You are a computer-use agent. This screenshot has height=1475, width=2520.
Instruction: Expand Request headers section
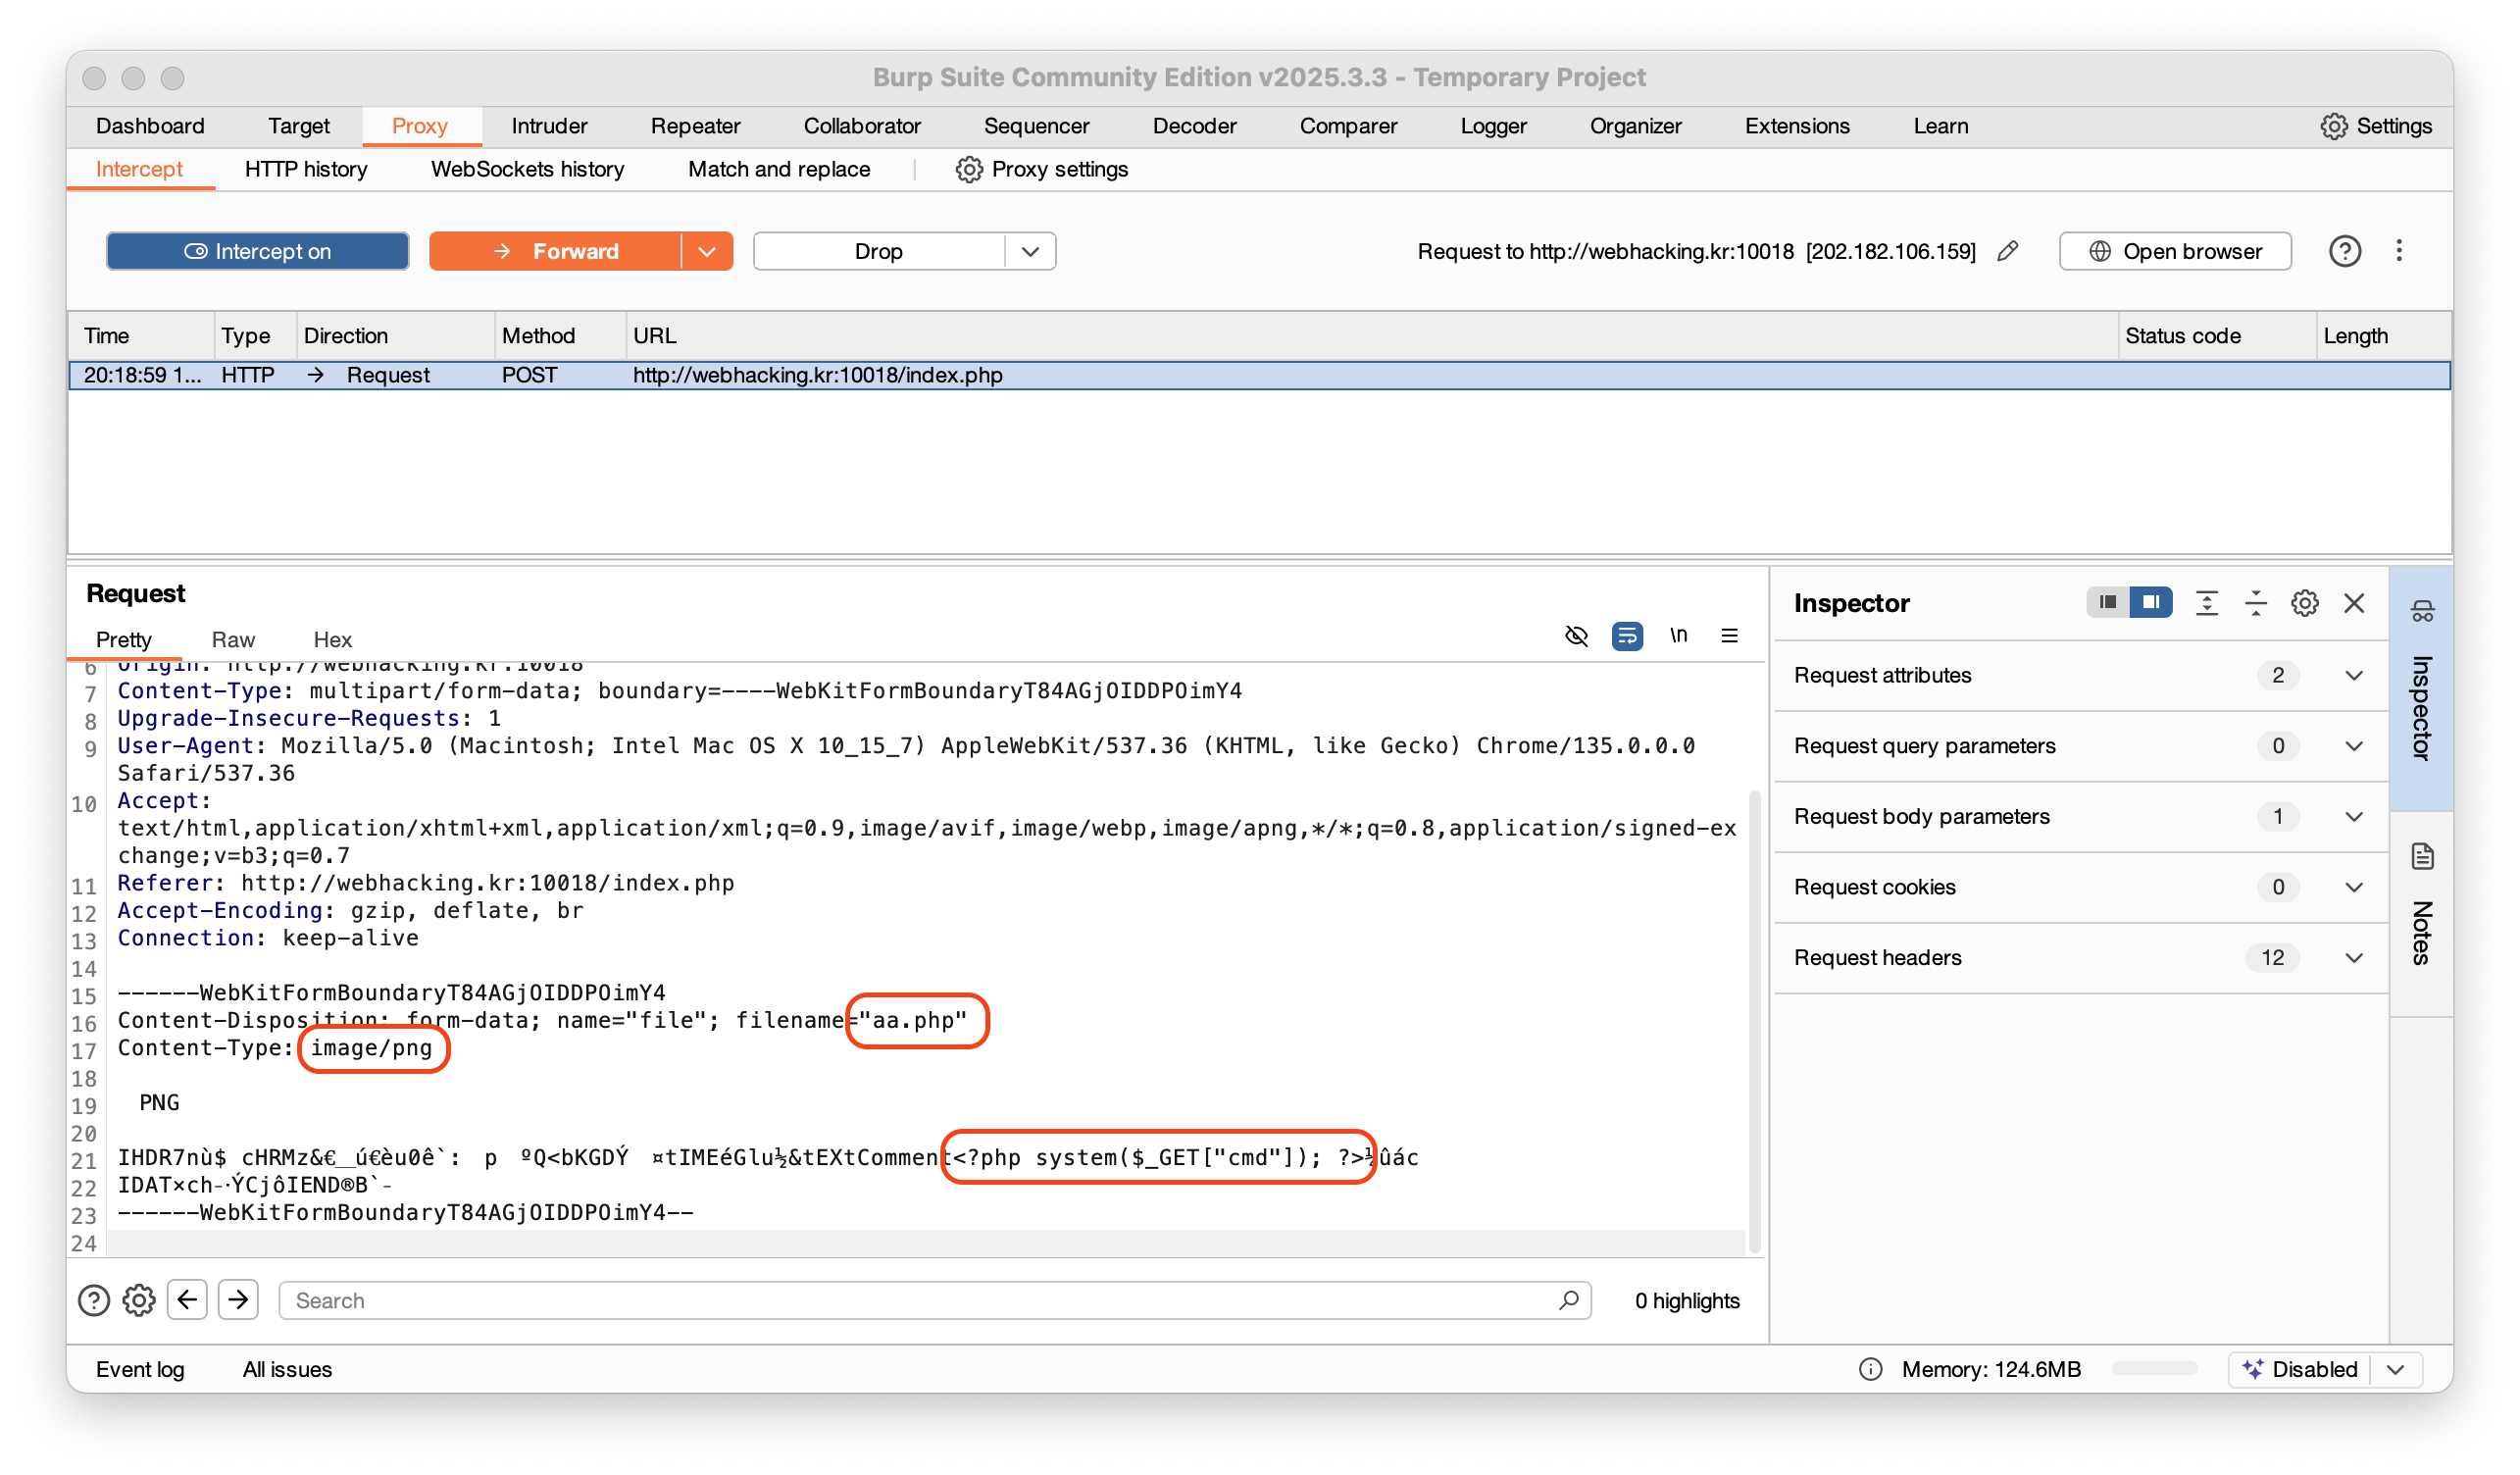[x=2354, y=958]
